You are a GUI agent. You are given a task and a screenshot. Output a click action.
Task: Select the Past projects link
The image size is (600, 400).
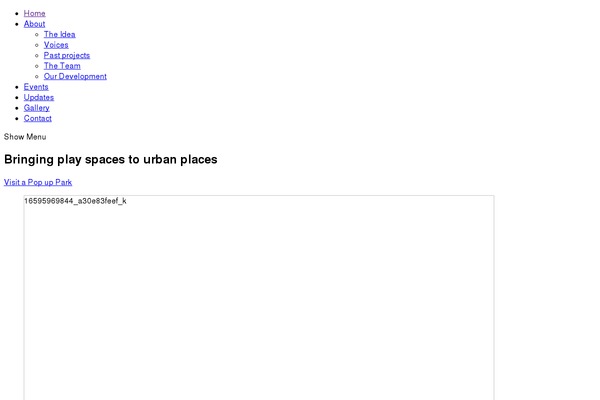point(66,55)
